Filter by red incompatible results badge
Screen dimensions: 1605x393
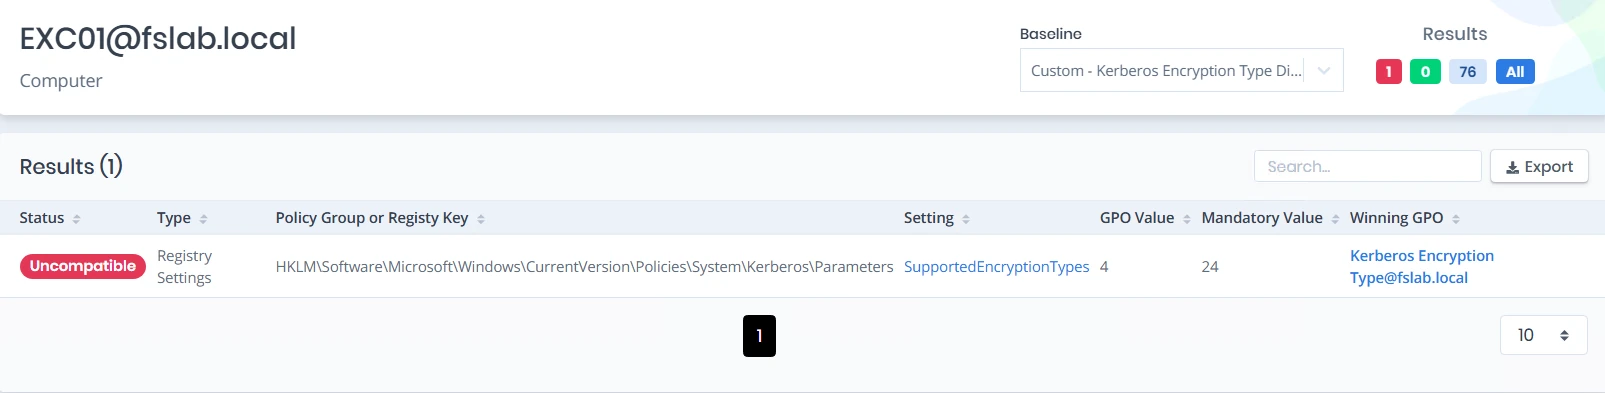pyautogui.click(x=1388, y=72)
